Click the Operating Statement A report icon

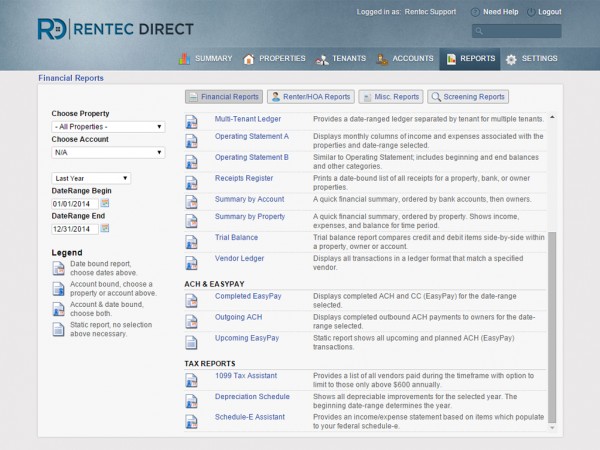pos(191,141)
